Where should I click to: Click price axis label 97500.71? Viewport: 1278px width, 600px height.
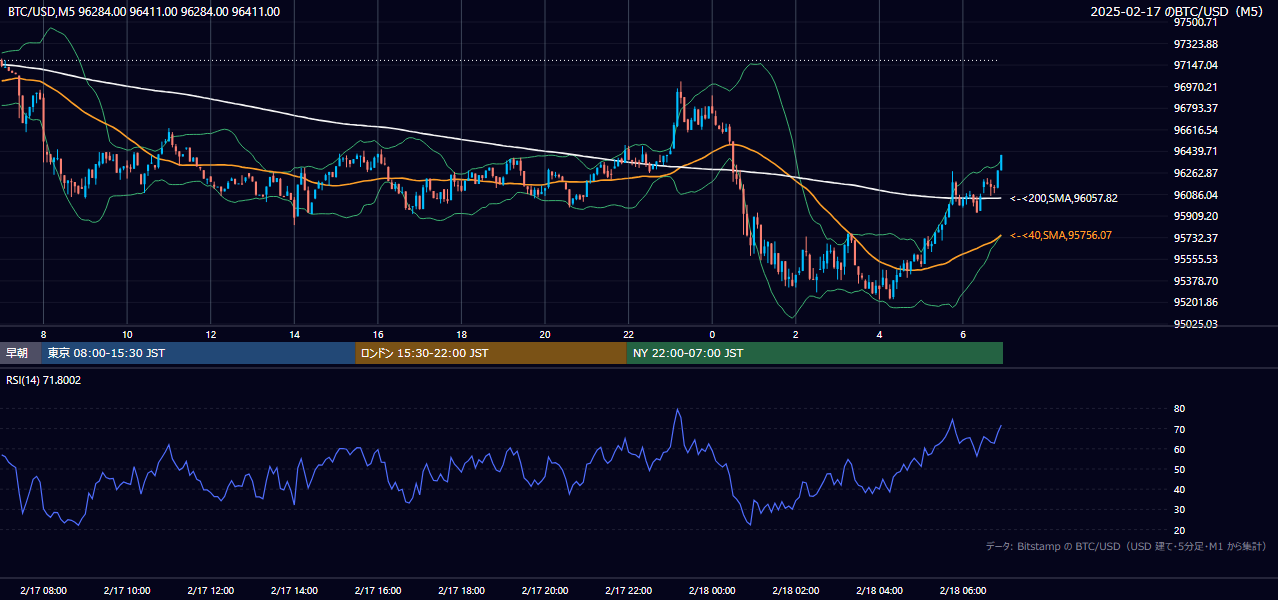1196,22
